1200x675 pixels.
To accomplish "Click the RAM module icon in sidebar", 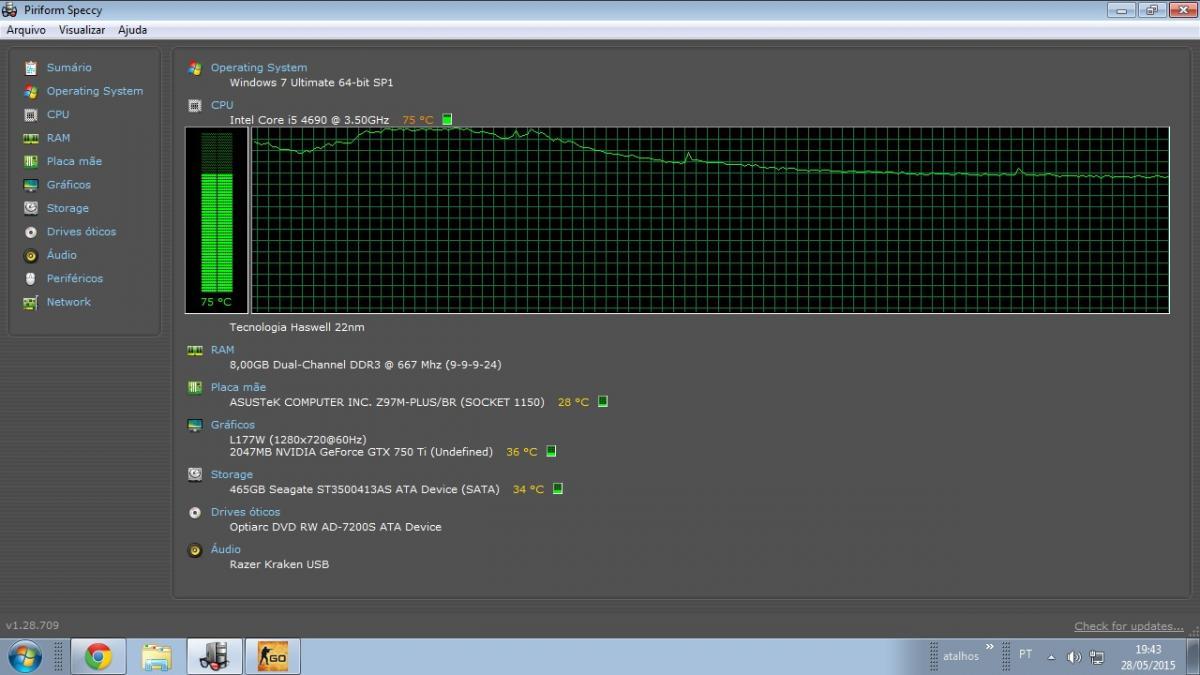I will 30,138.
